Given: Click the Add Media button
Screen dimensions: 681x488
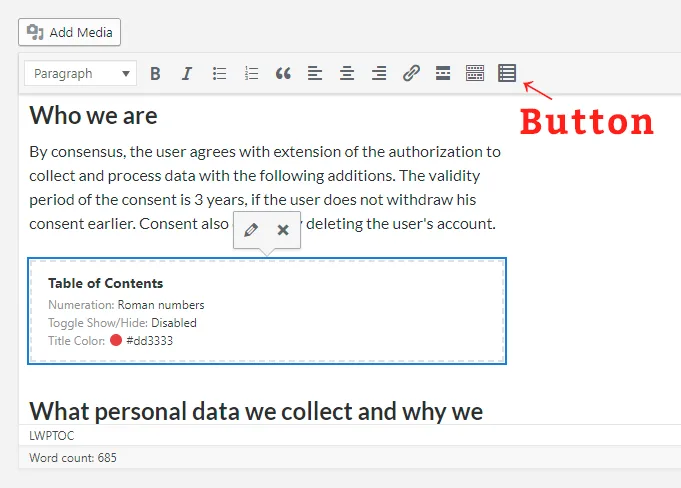Looking at the screenshot, I should pos(69,32).
